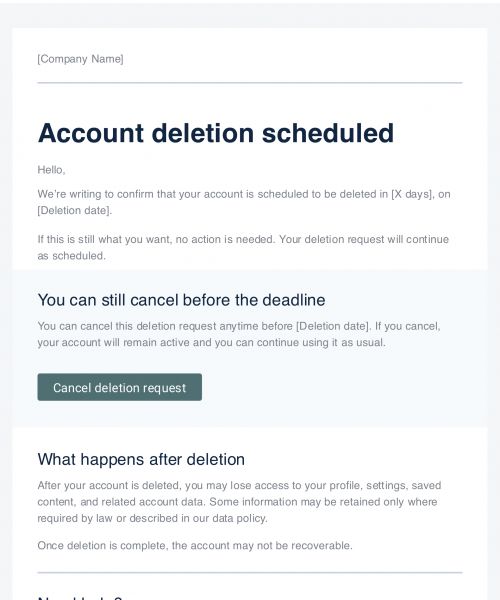Image resolution: width=500 pixels, height=600 pixels.
Task: Select the [X days] placeholder
Action: coord(412,194)
